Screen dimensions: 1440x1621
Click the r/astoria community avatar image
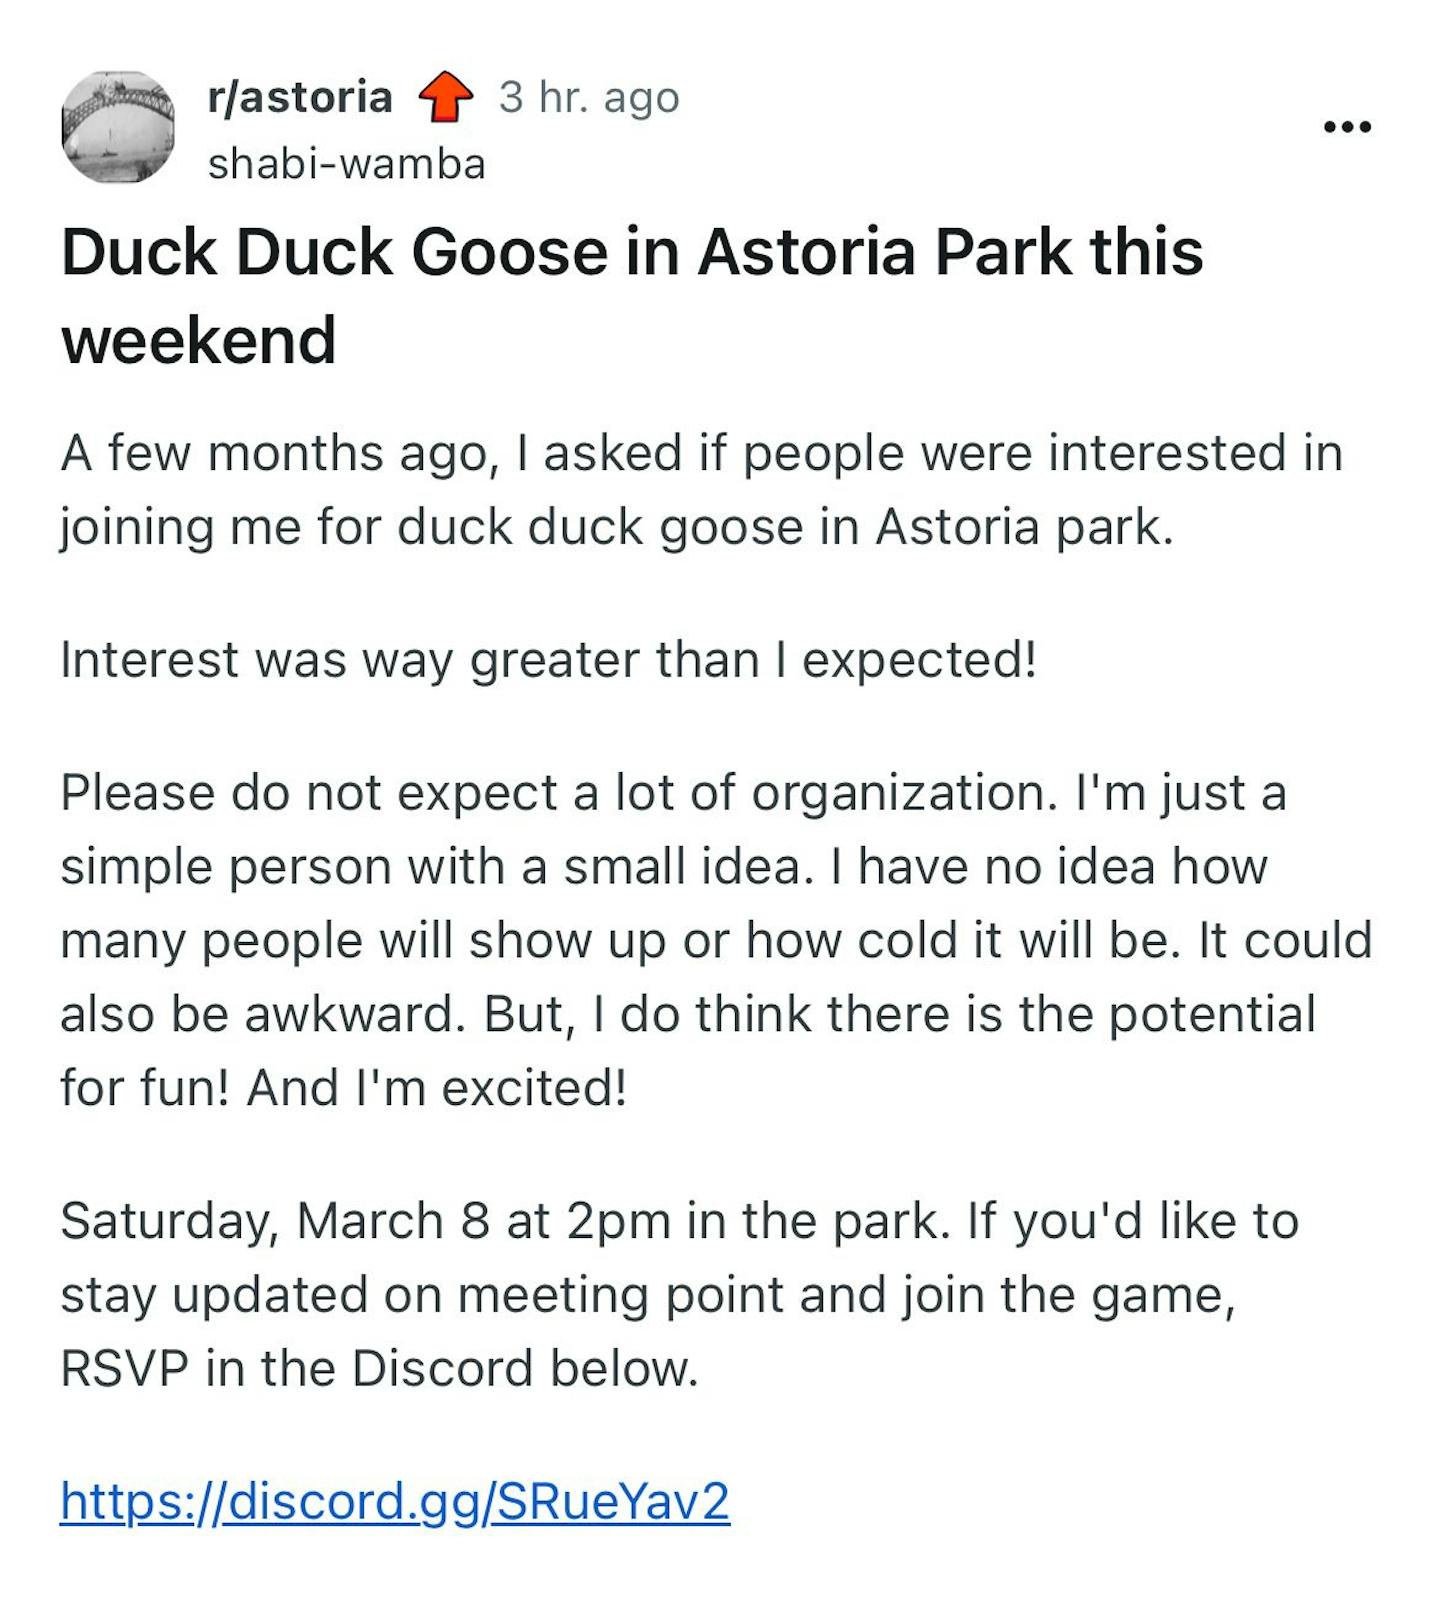tap(118, 127)
